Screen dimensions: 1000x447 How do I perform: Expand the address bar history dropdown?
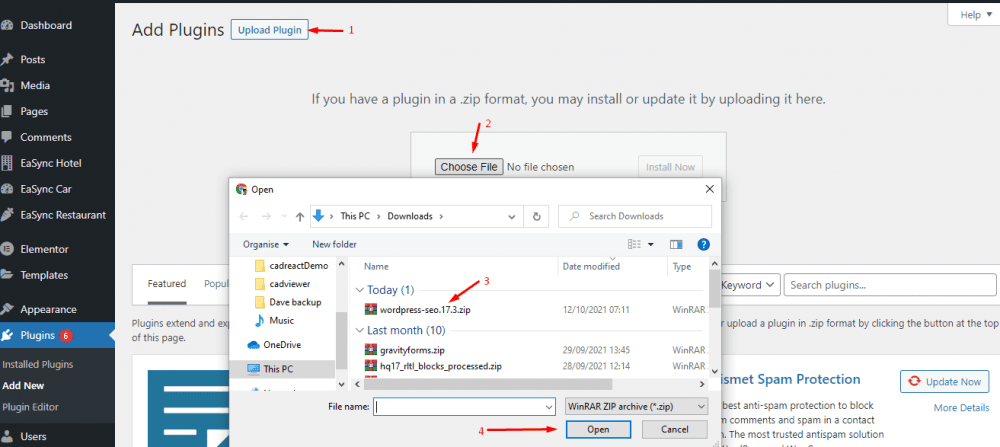click(x=511, y=217)
